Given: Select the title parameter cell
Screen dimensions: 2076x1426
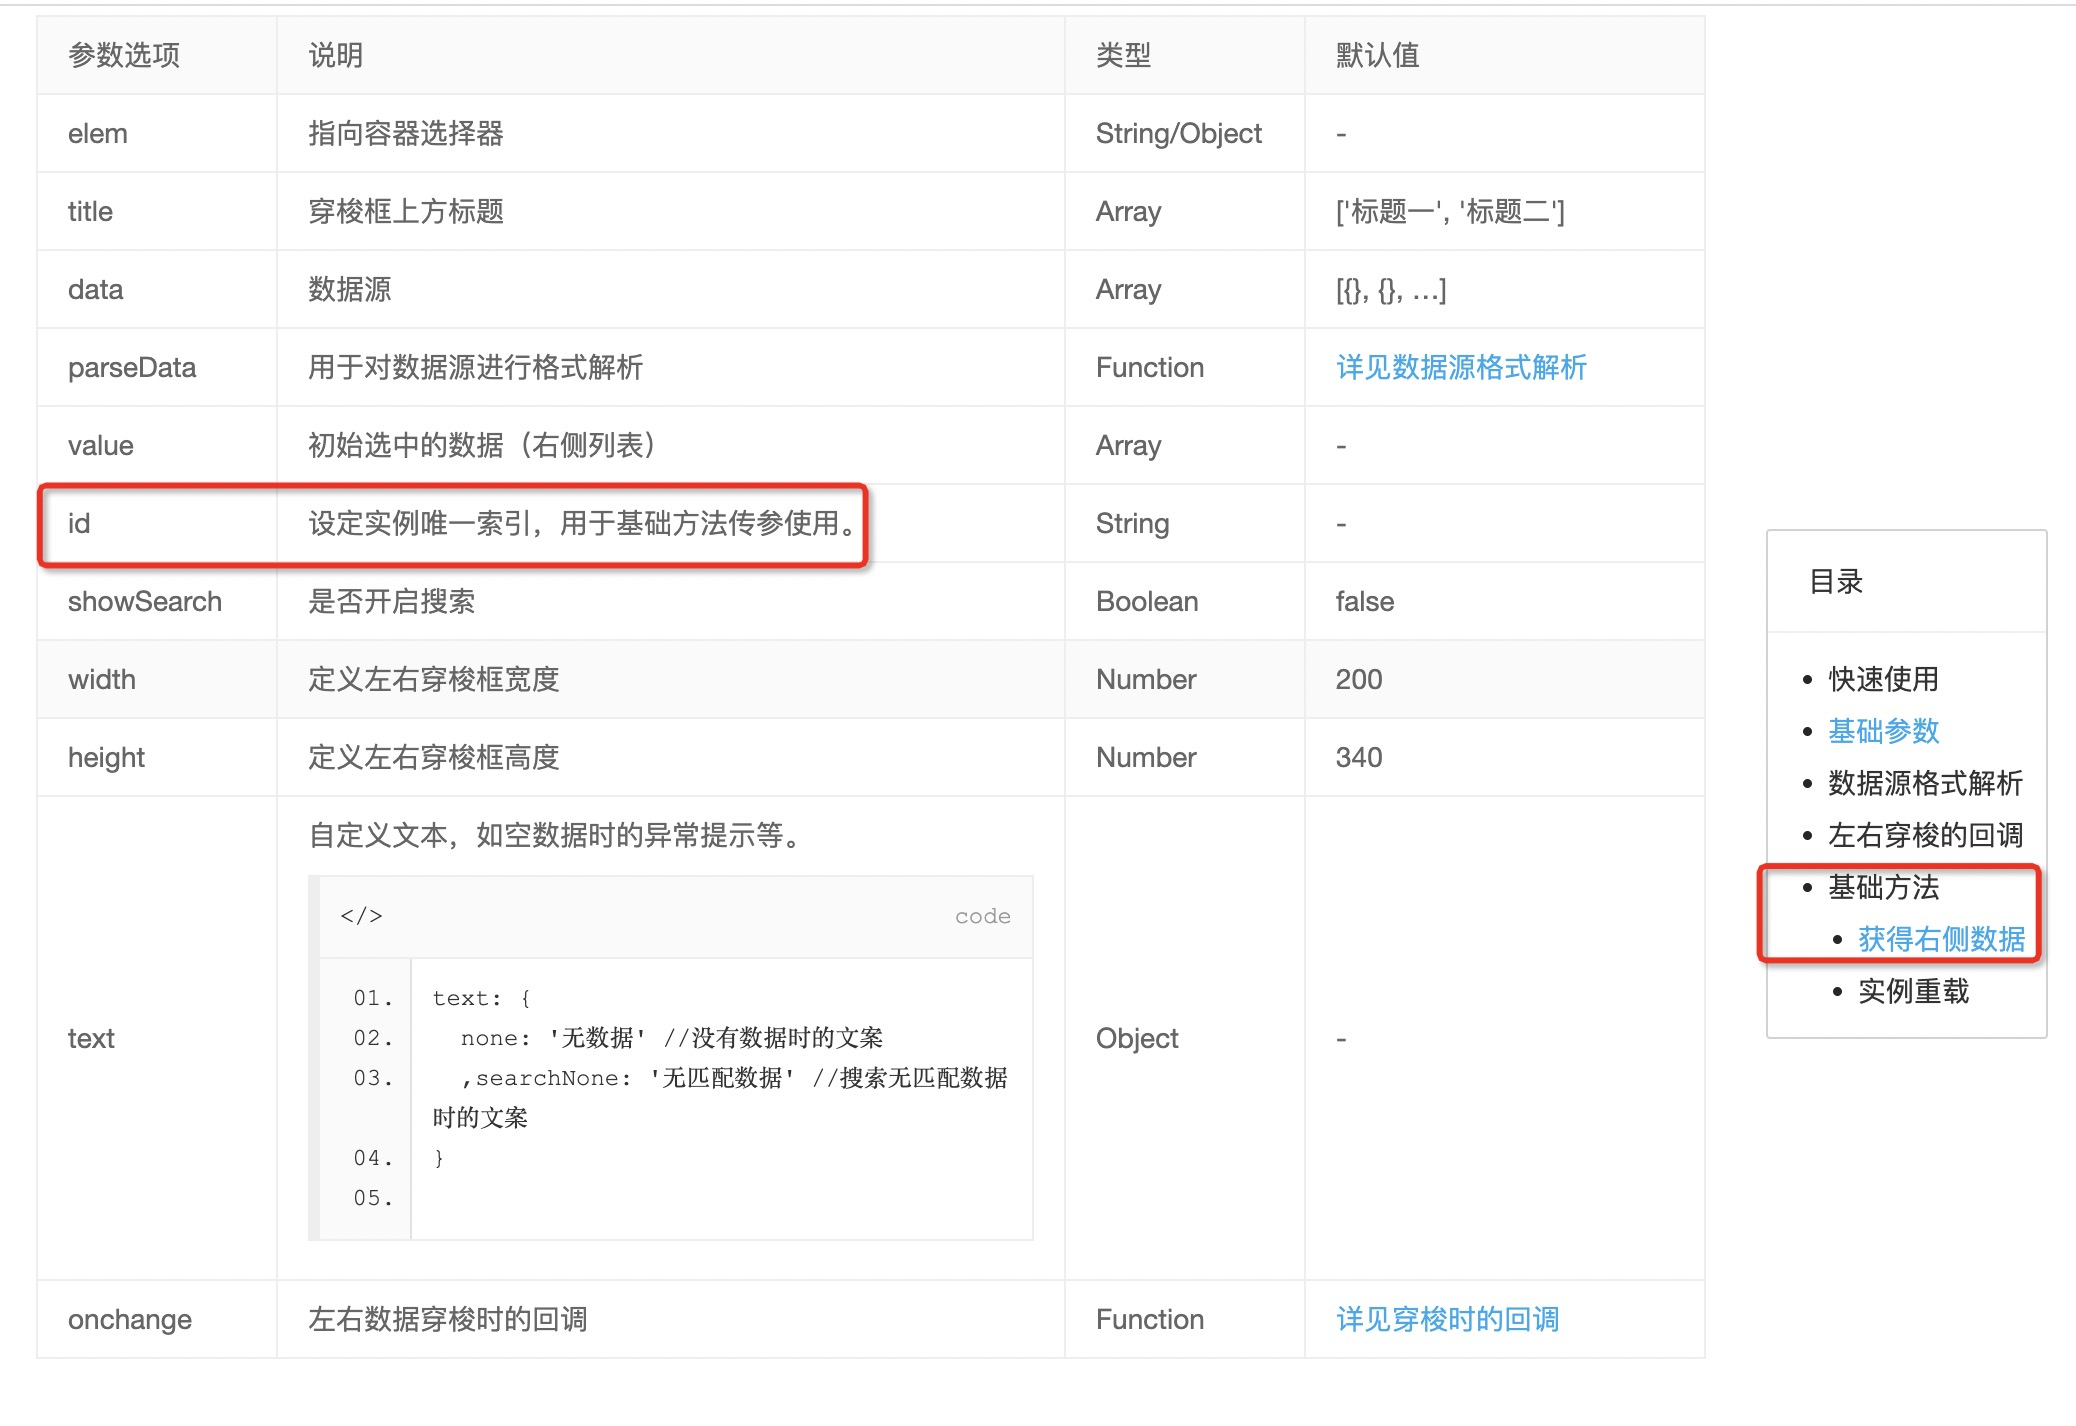Looking at the screenshot, I should click(157, 211).
